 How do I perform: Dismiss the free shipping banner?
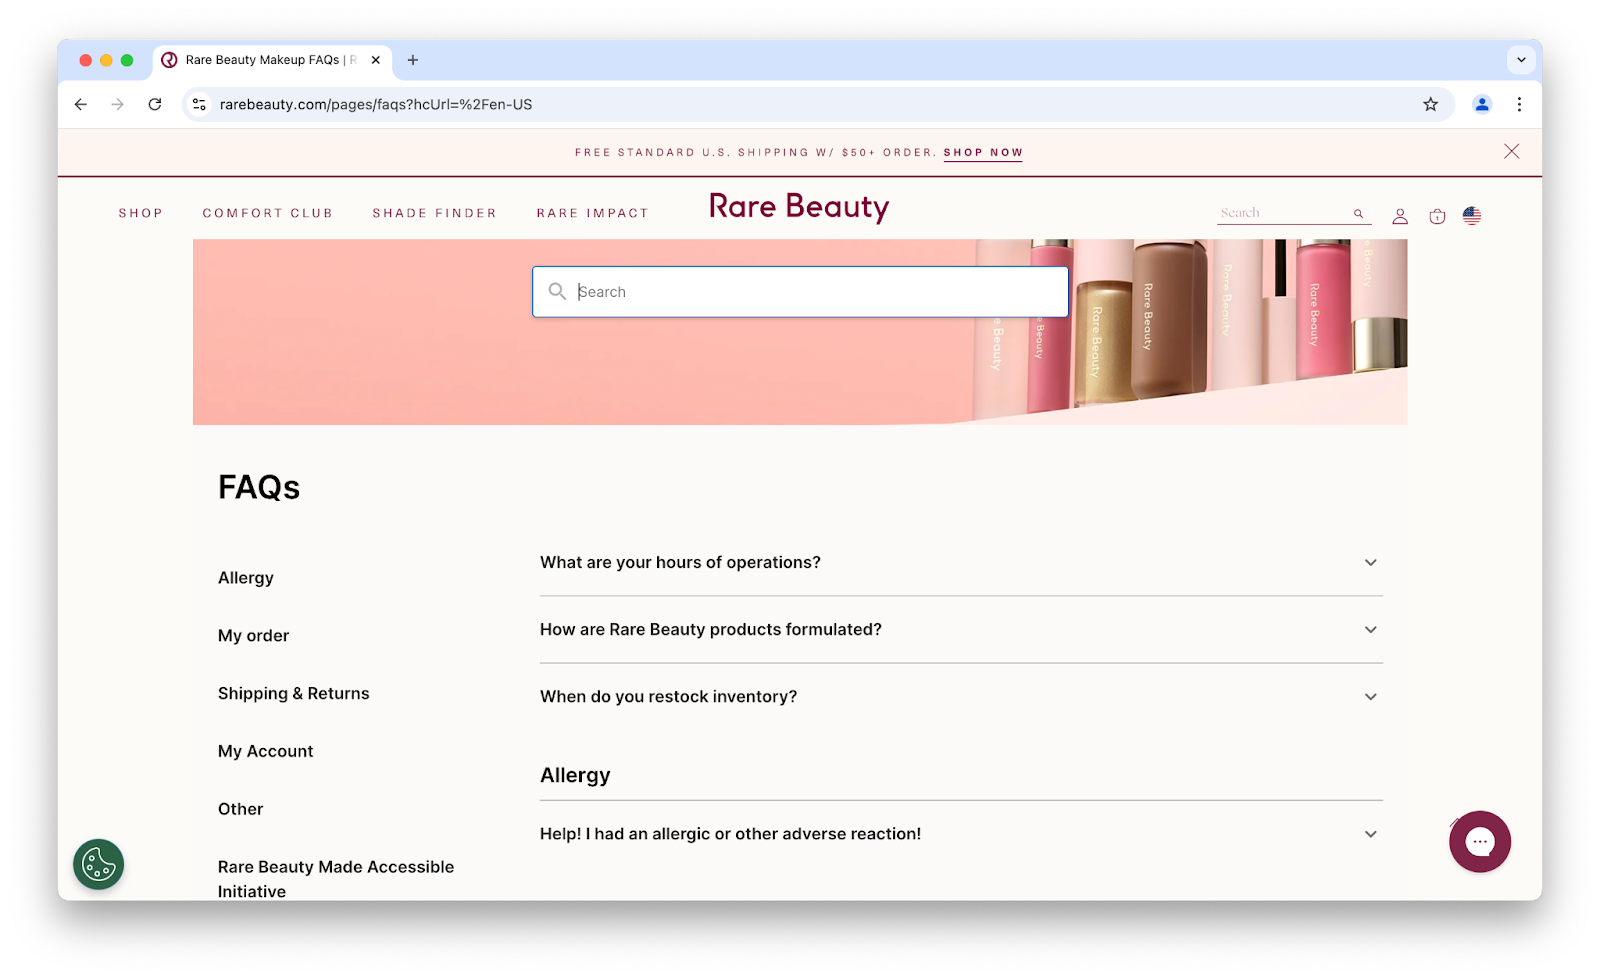pyautogui.click(x=1511, y=151)
